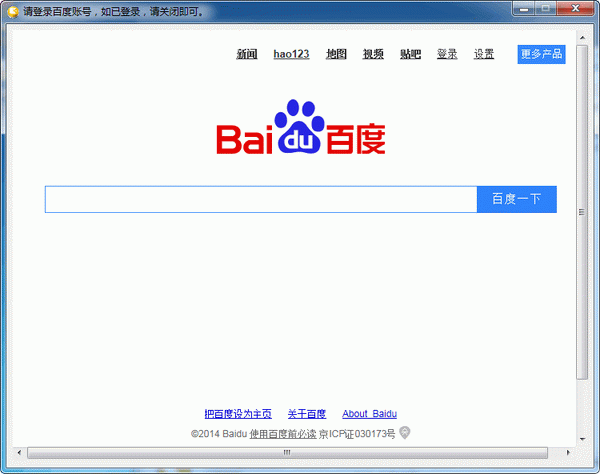Click the 更多产品 button
The height and width of the screenshot is (474, 600).
click(x=541, y=54)
